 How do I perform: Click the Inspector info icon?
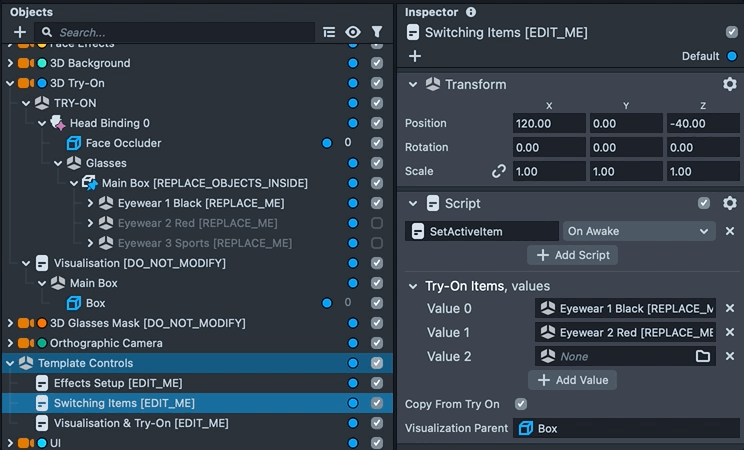[x=471, y=12]
